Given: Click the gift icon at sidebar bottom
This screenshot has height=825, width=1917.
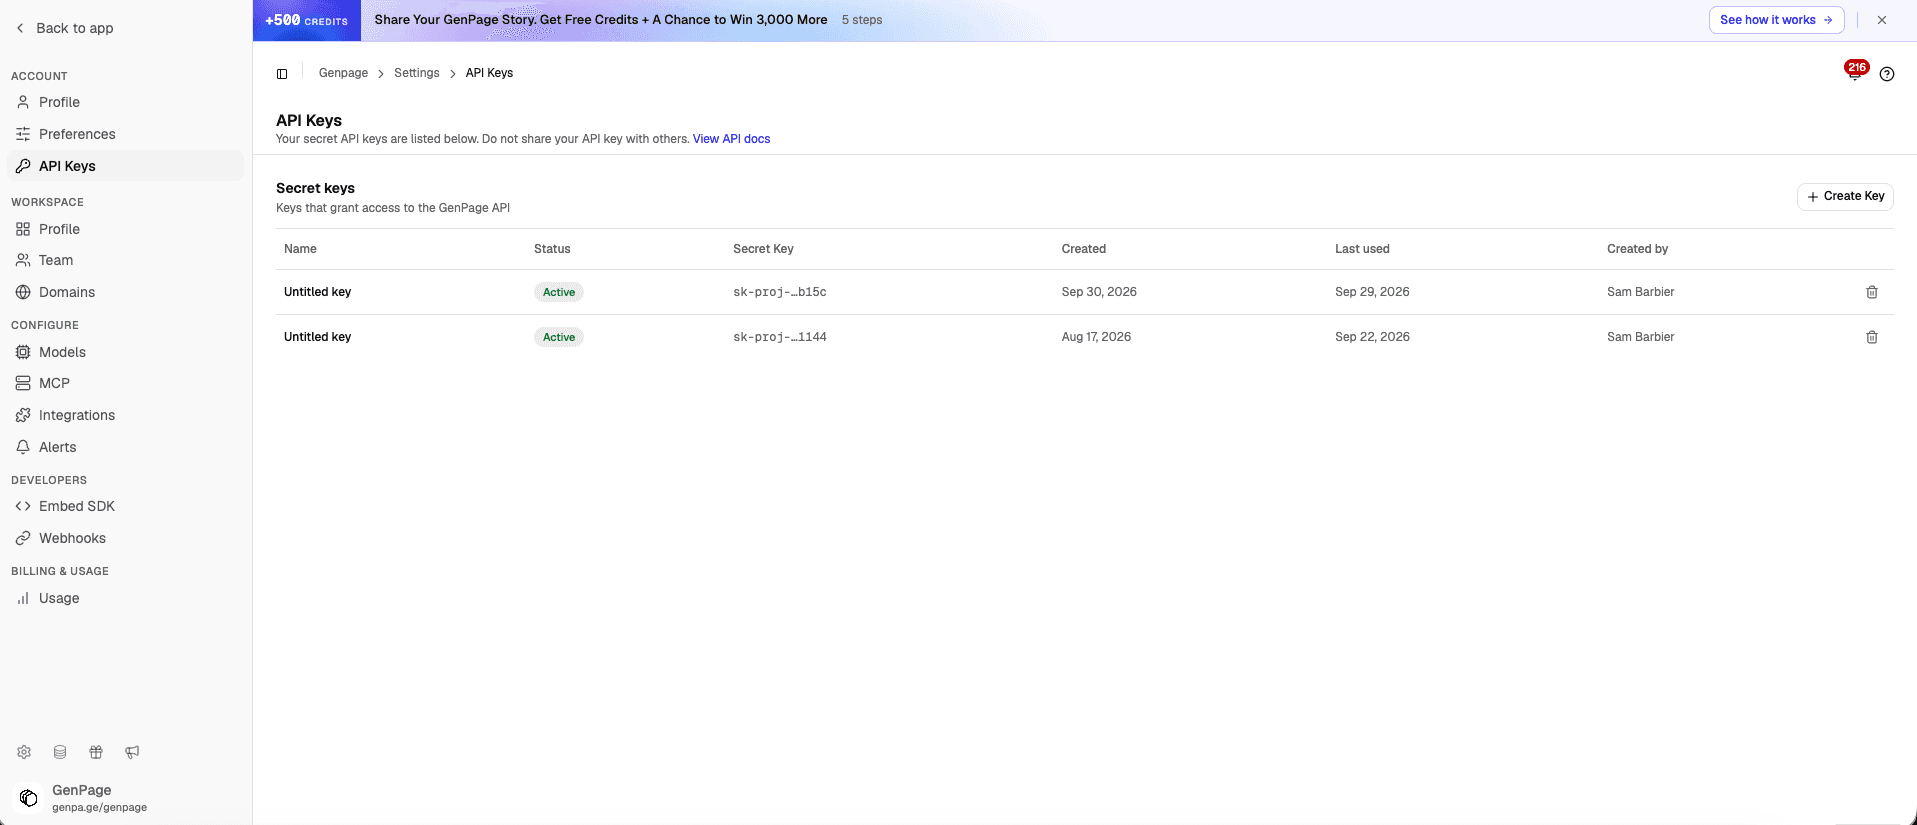Looking at the screenshot, I should click(x=96, y=752).
